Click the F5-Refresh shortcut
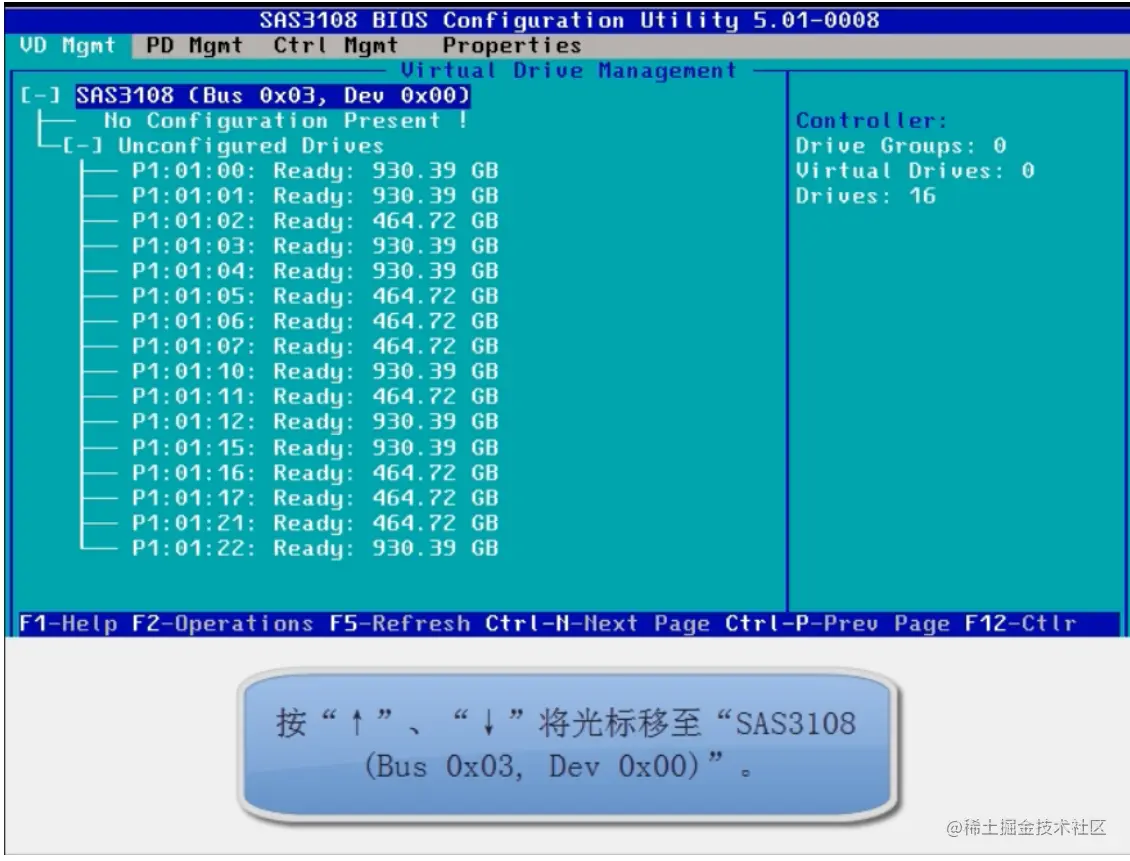The image size is (1130, 861). [400, 623]
